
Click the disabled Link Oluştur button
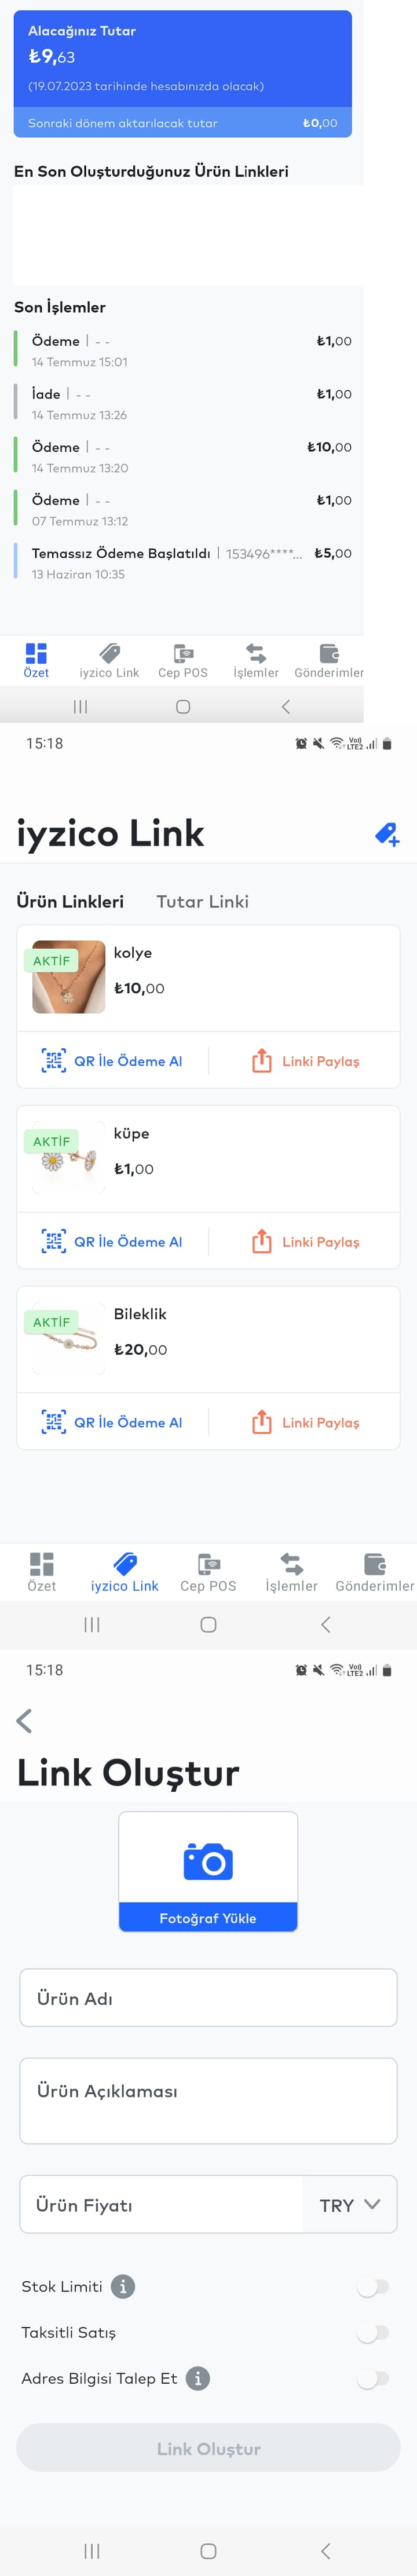click(208, 2448)
